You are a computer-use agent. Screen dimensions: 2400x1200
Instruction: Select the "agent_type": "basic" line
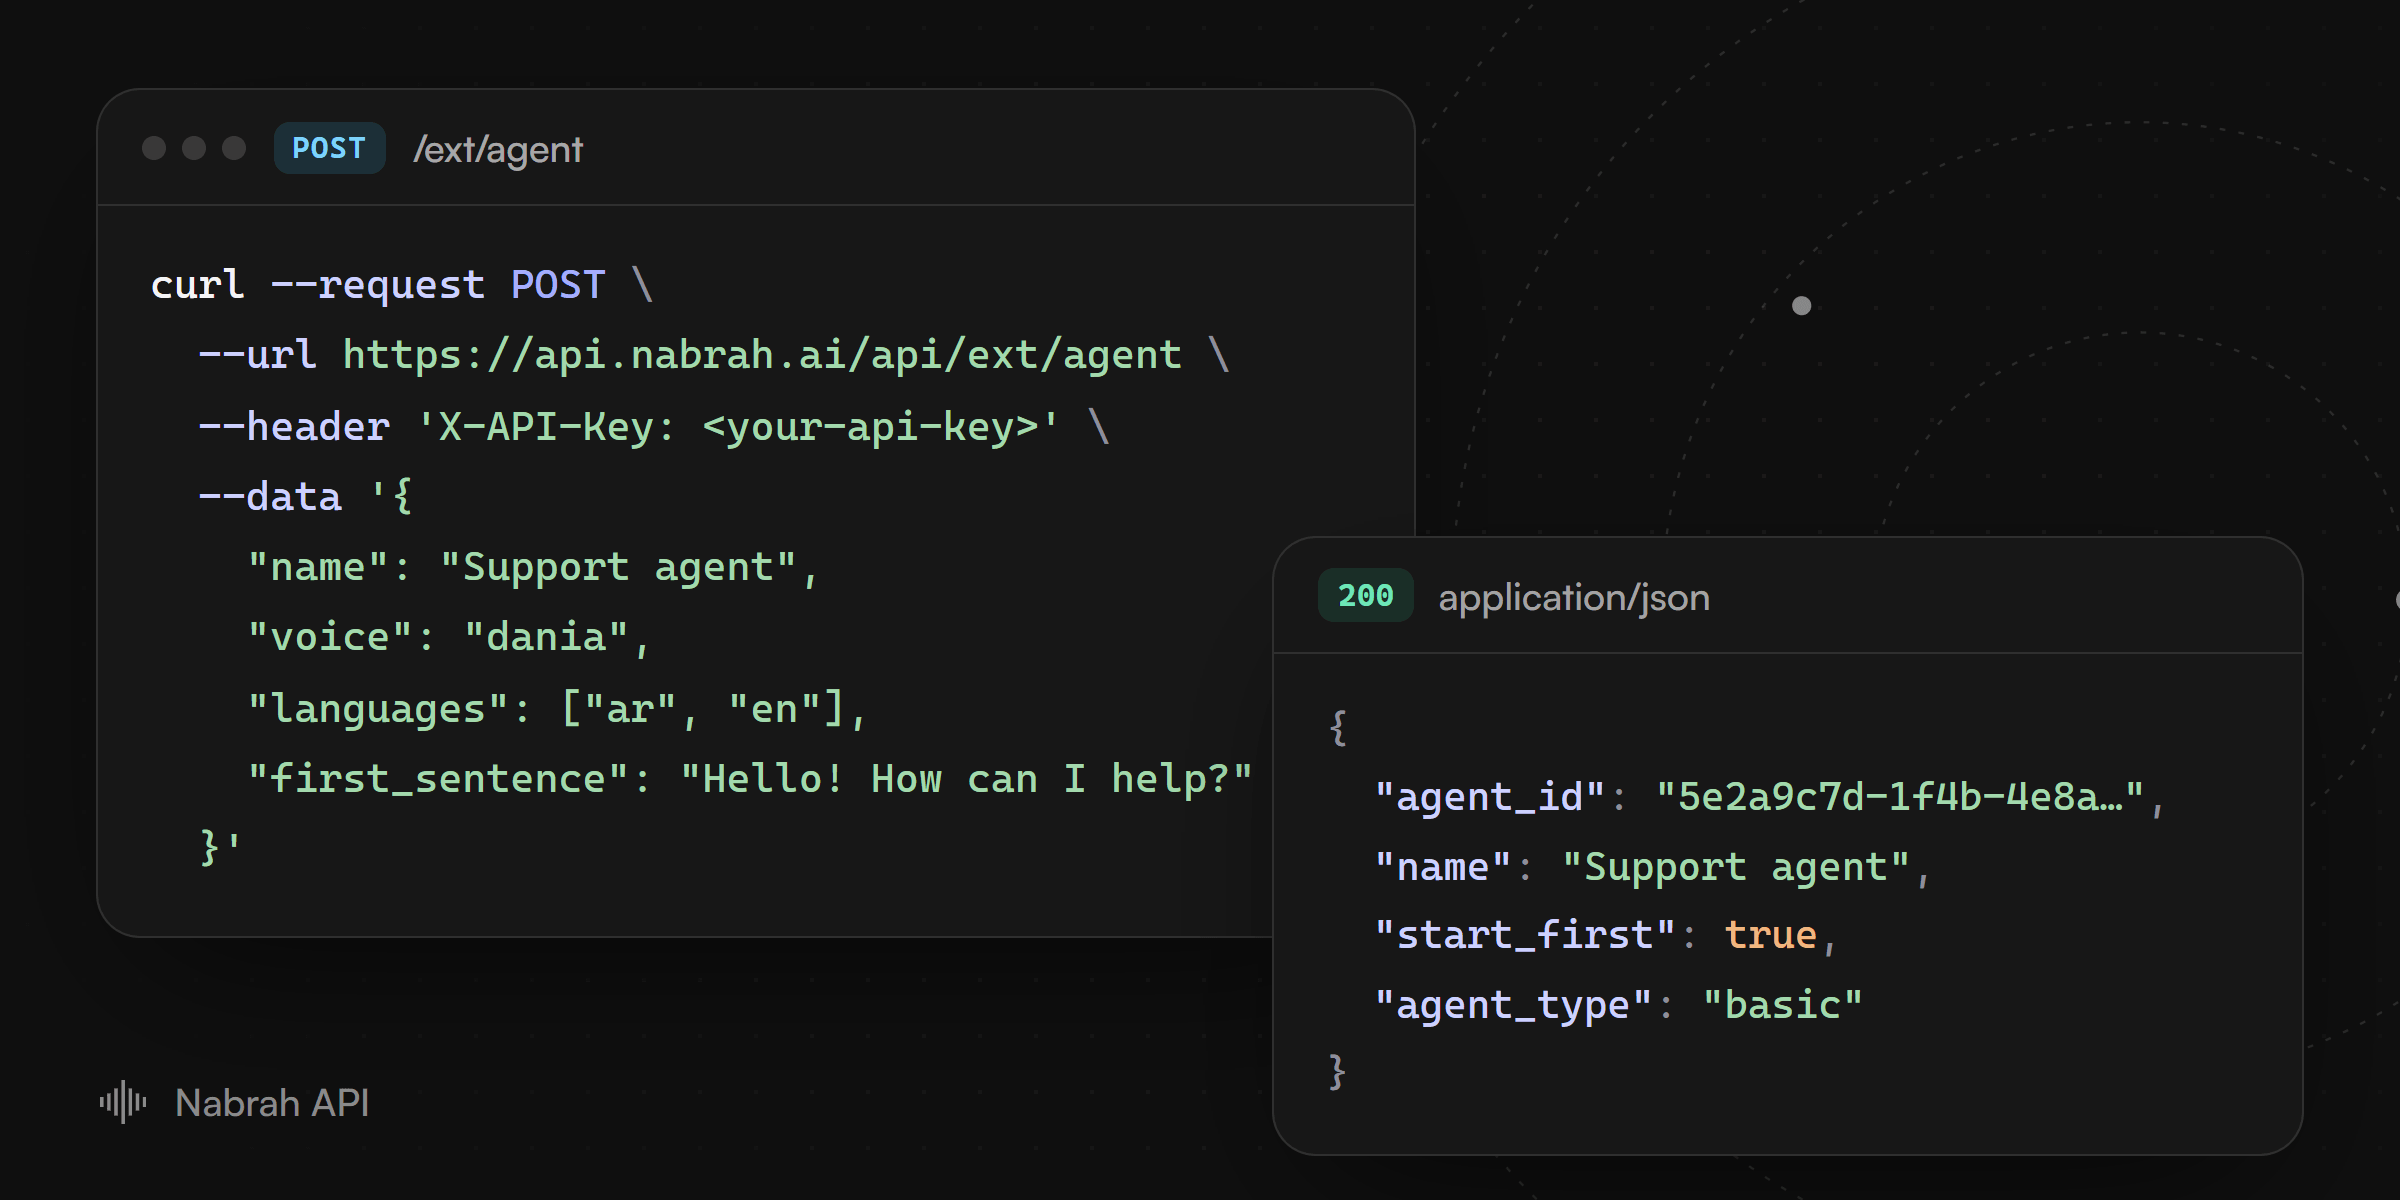click(x=1618, y=1005)
